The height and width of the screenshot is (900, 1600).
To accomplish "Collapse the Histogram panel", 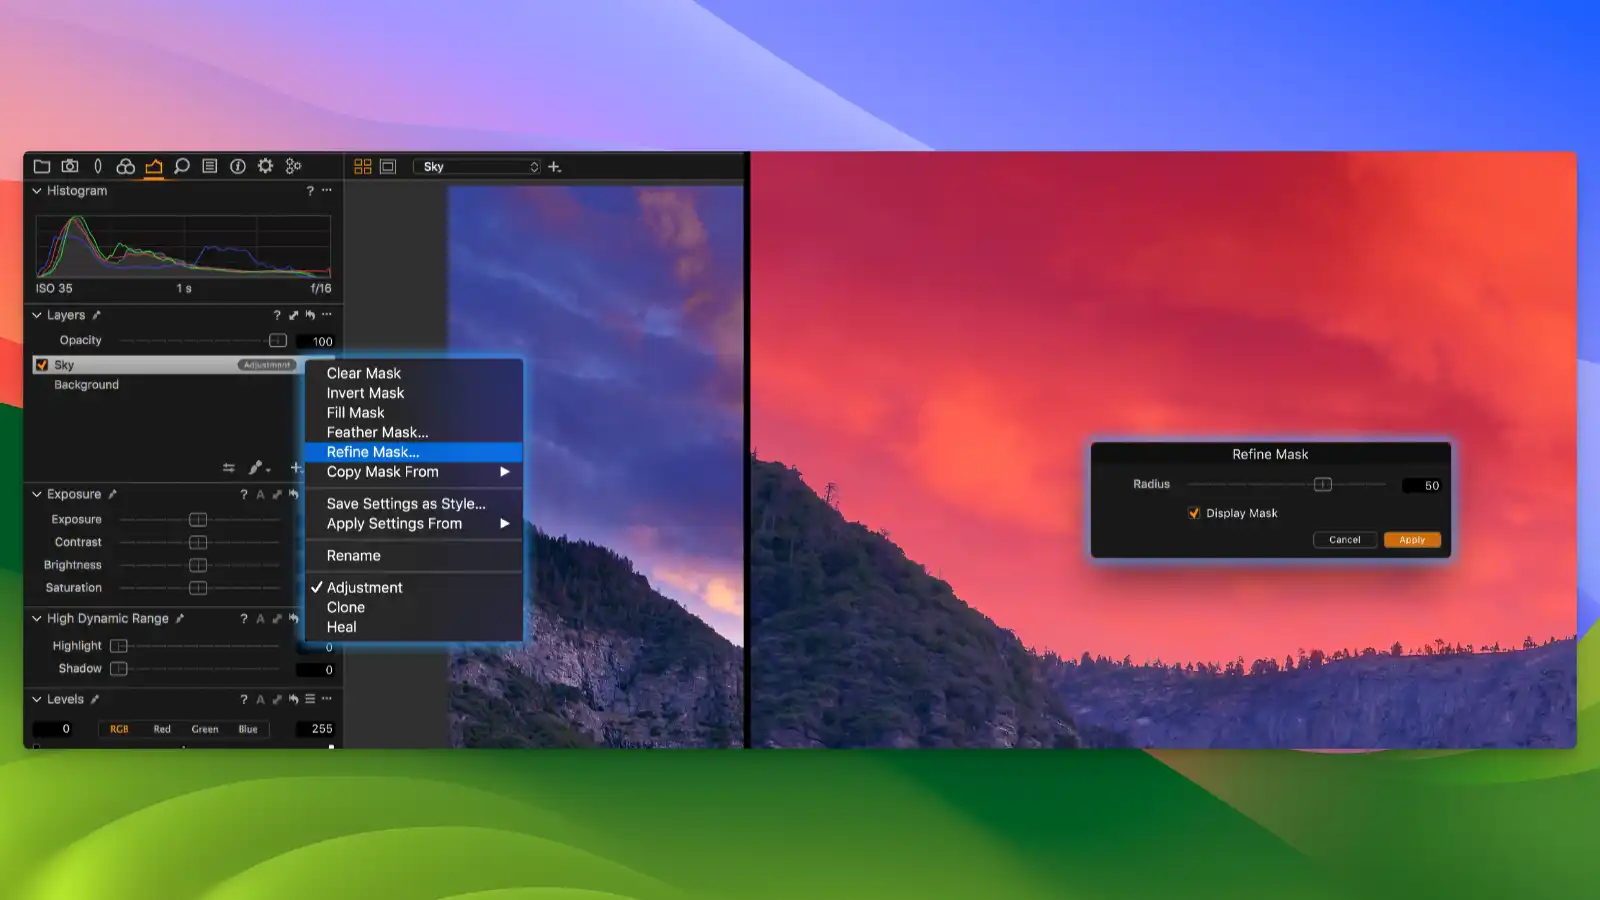I will pos(37,191).
